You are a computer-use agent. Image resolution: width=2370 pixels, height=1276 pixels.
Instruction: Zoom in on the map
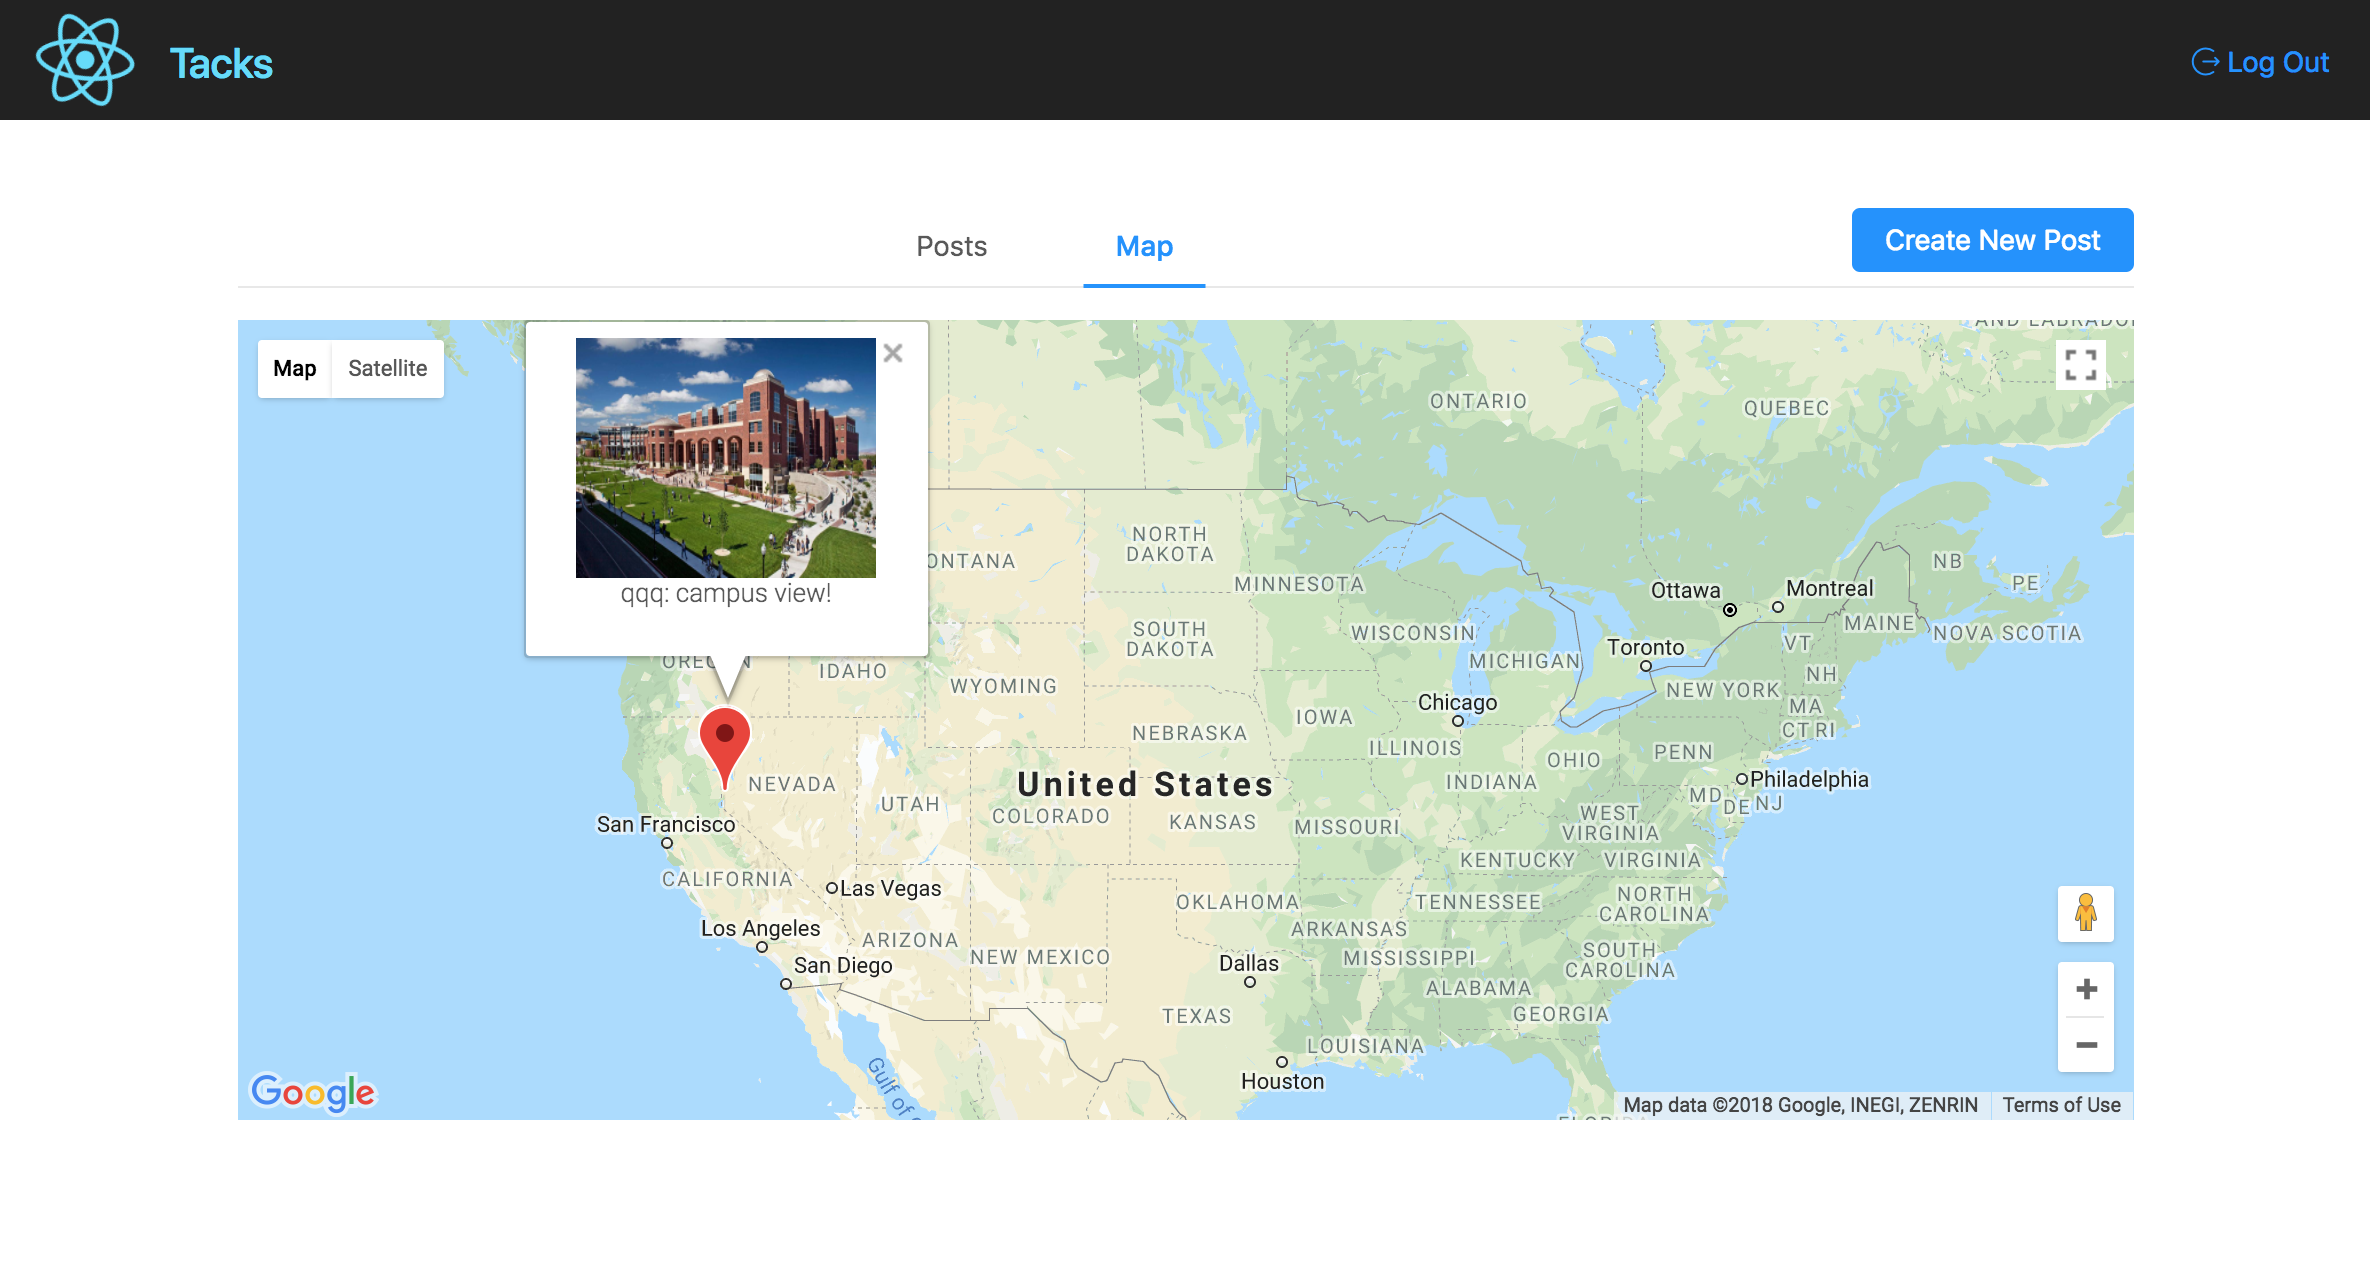2086,989
